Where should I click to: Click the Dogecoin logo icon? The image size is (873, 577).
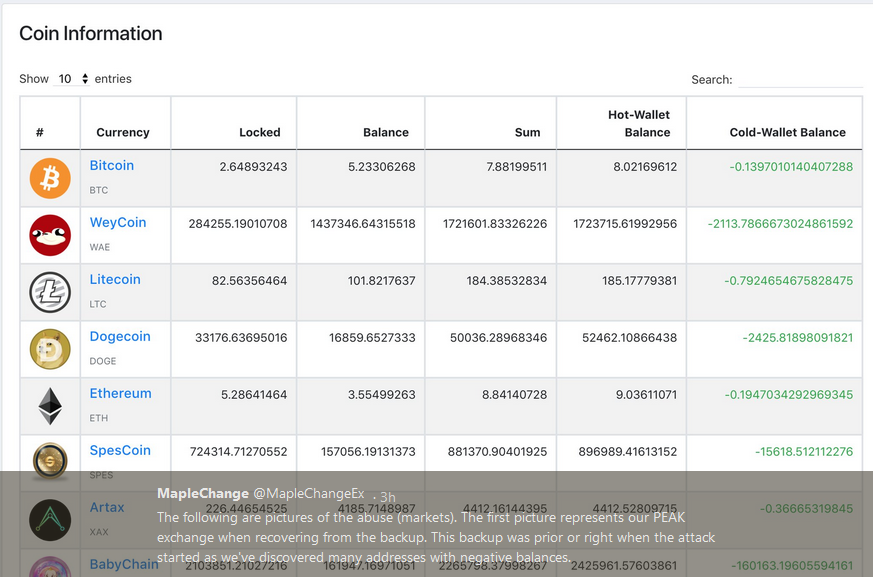50,349
